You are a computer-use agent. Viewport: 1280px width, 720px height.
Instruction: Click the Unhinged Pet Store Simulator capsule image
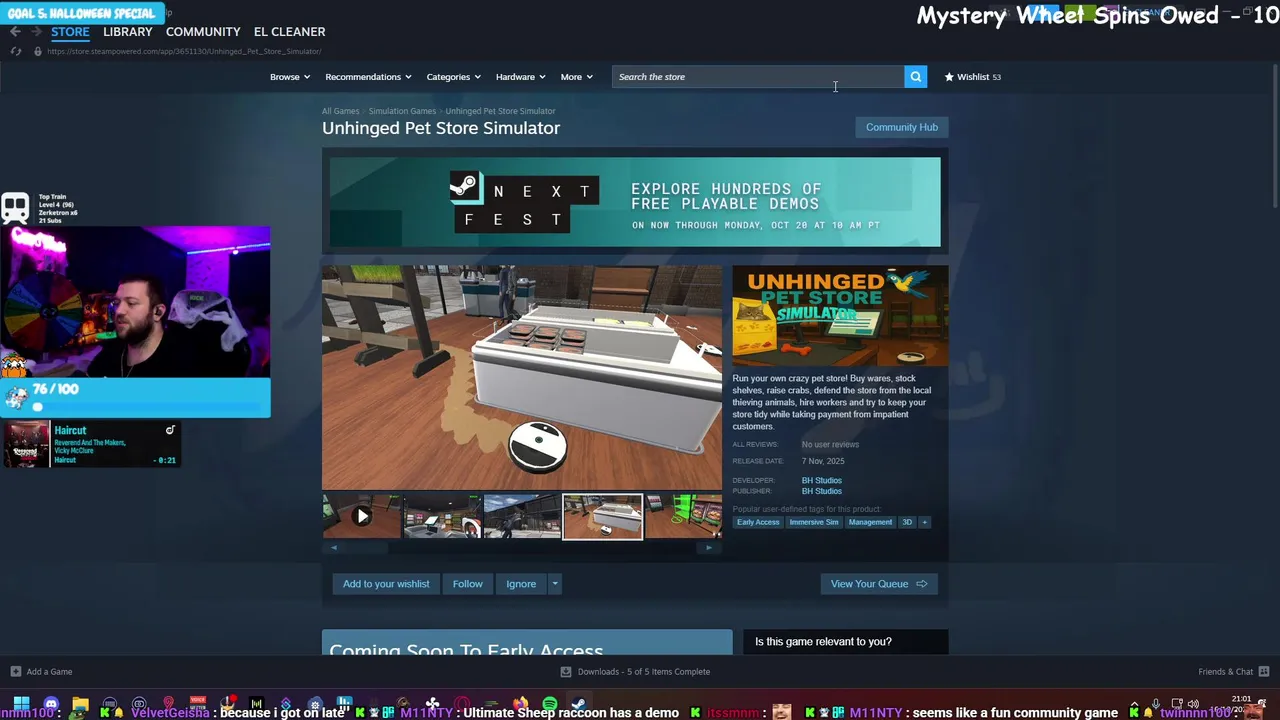coord(840,316)
